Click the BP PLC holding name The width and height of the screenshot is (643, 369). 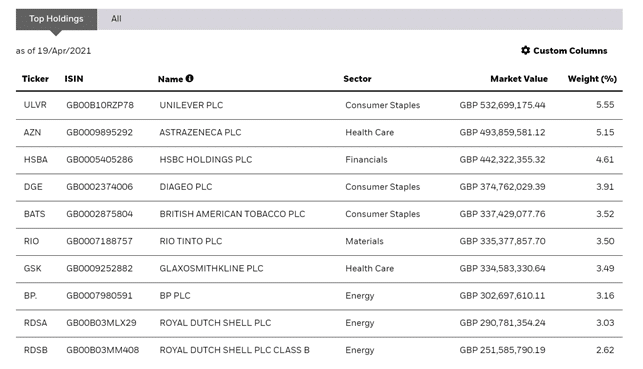(175, 296)
